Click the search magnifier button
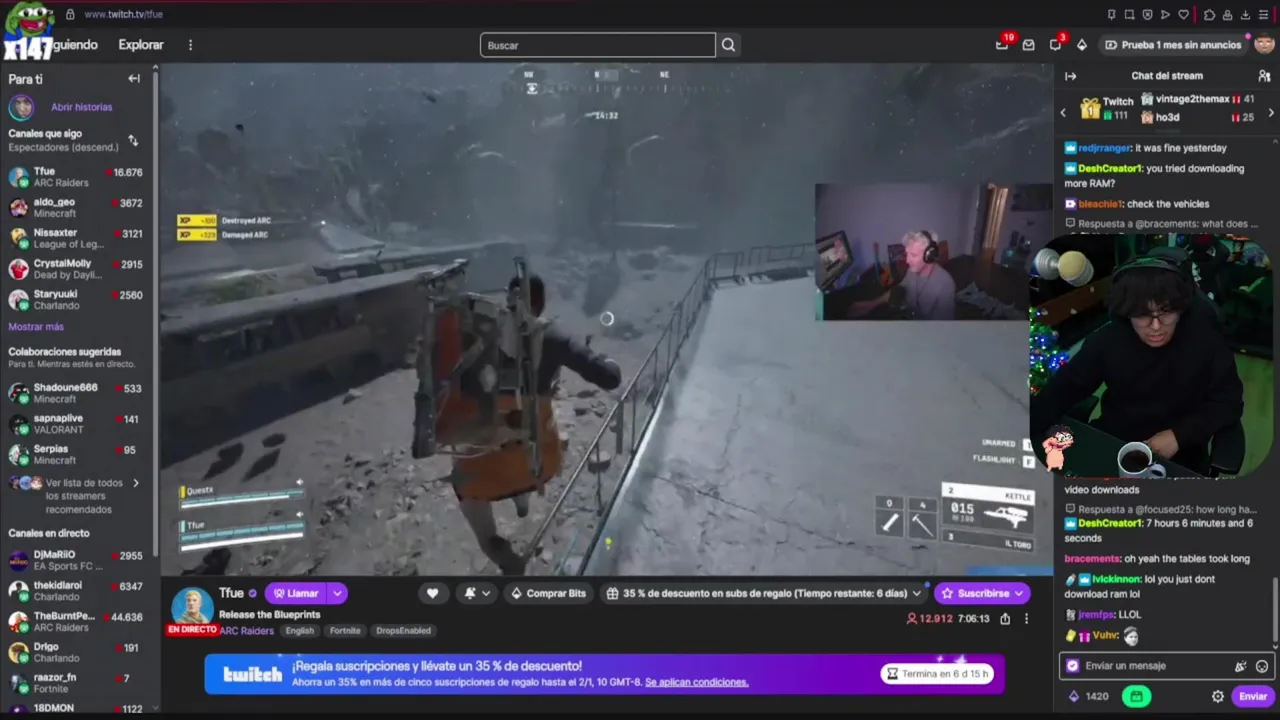The image size is (1280, 720). click(x=728, y=45)
